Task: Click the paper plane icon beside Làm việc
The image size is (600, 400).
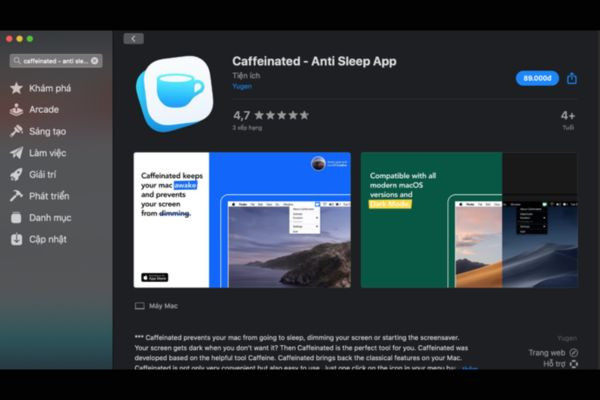Action: coord(16,153)
